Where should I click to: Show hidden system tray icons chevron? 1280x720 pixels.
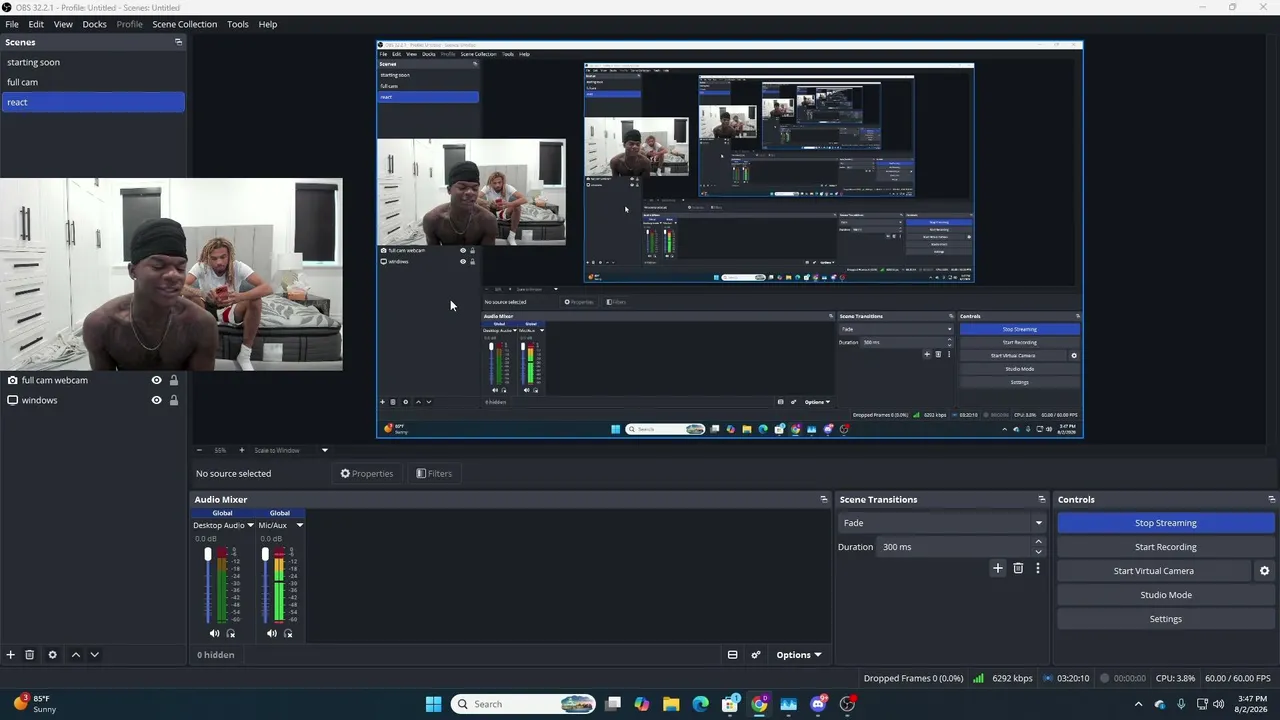click(1138, 704)
